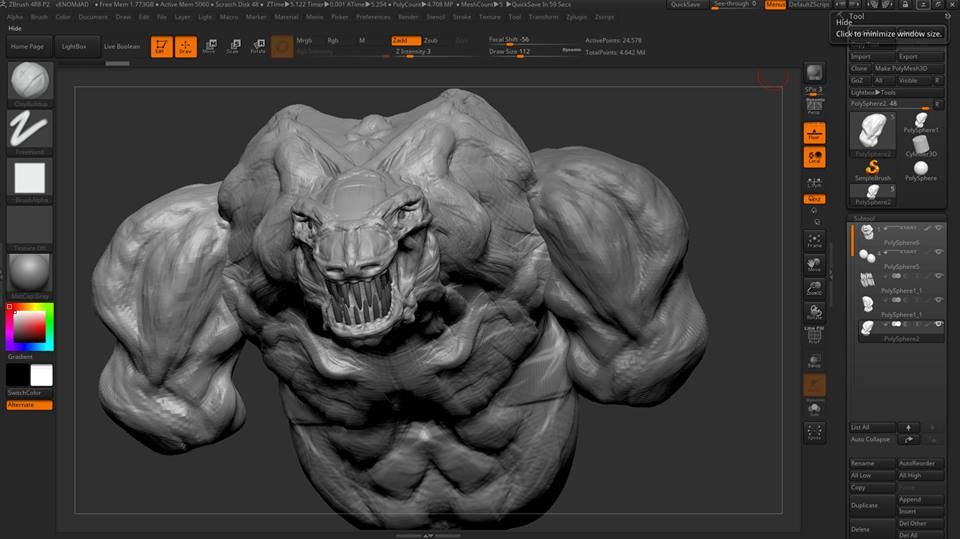
Task: Choose the Scale transform tool in top shelf
Action: click(x=233, y=46)
